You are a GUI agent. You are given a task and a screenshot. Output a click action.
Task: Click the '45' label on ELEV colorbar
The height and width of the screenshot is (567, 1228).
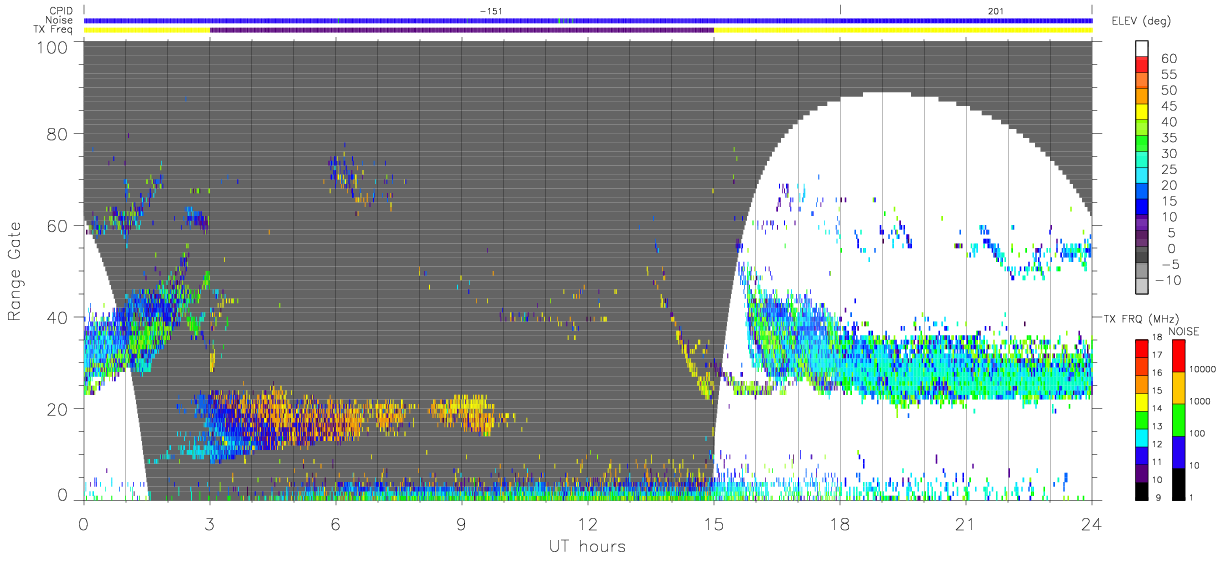[x=1168, y=105]
